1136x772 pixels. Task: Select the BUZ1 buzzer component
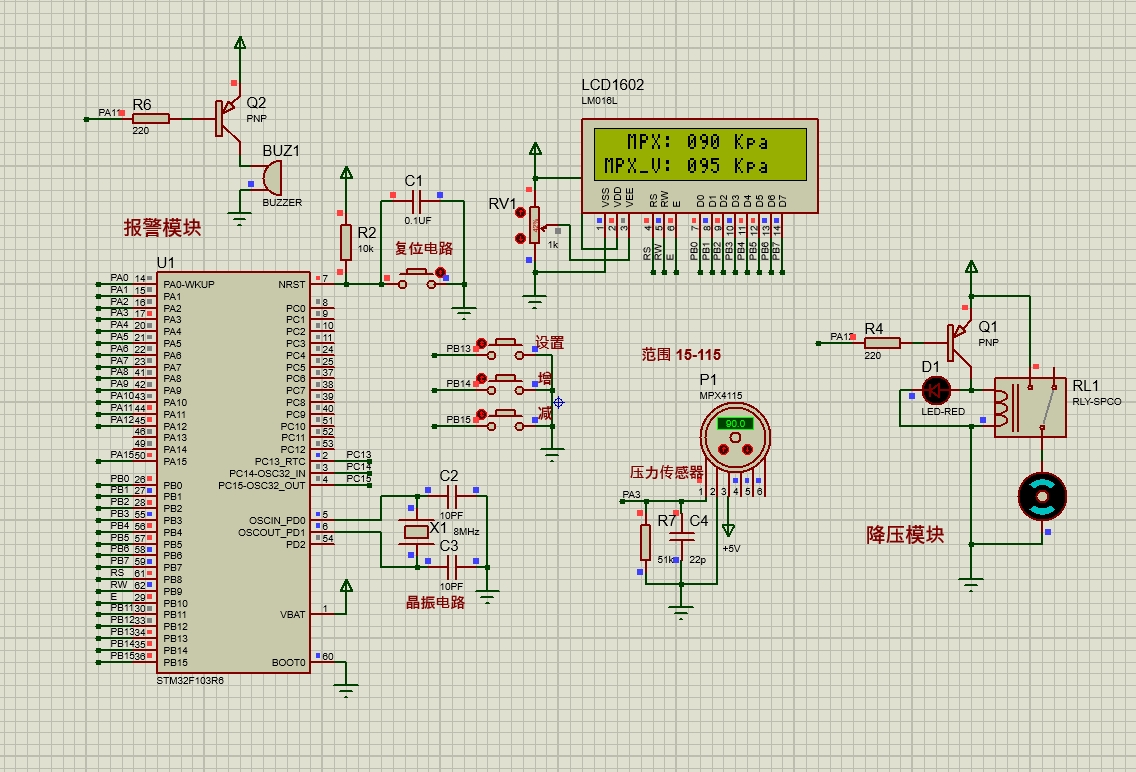[x=271, y=177]
